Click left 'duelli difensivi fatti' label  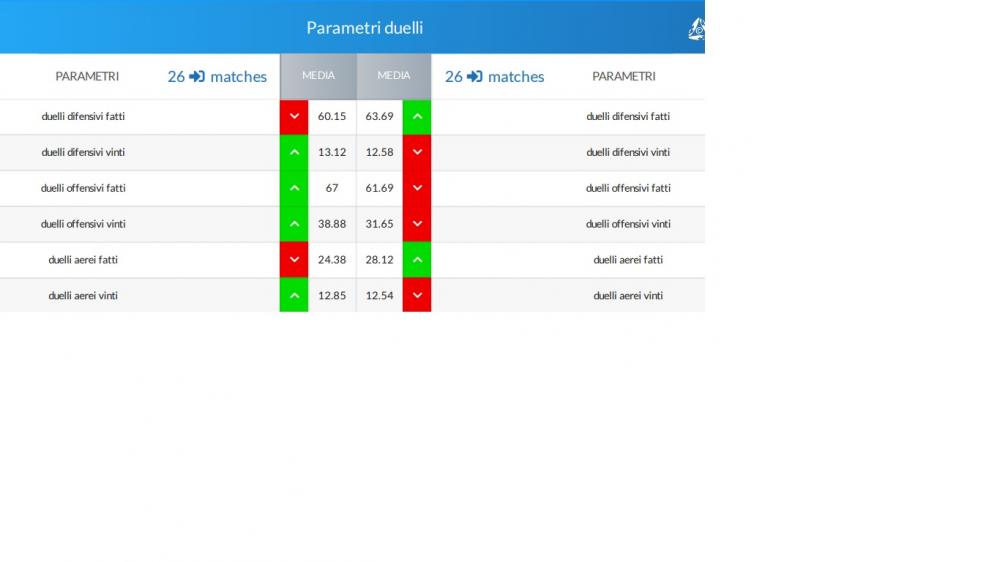[x=83, y=117]
